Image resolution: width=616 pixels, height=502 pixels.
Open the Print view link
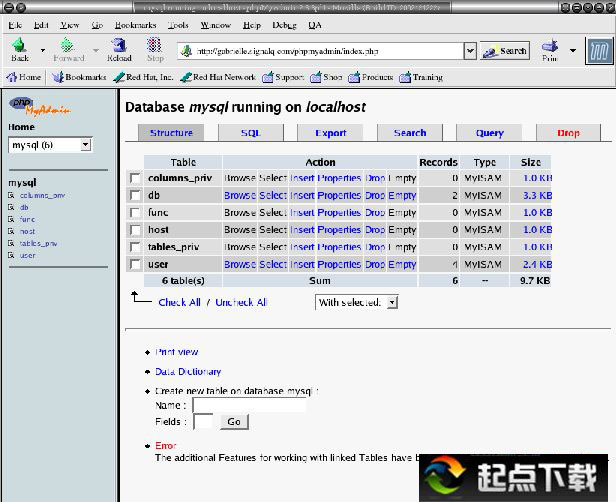pyautogui.click(x=177, y=352)
